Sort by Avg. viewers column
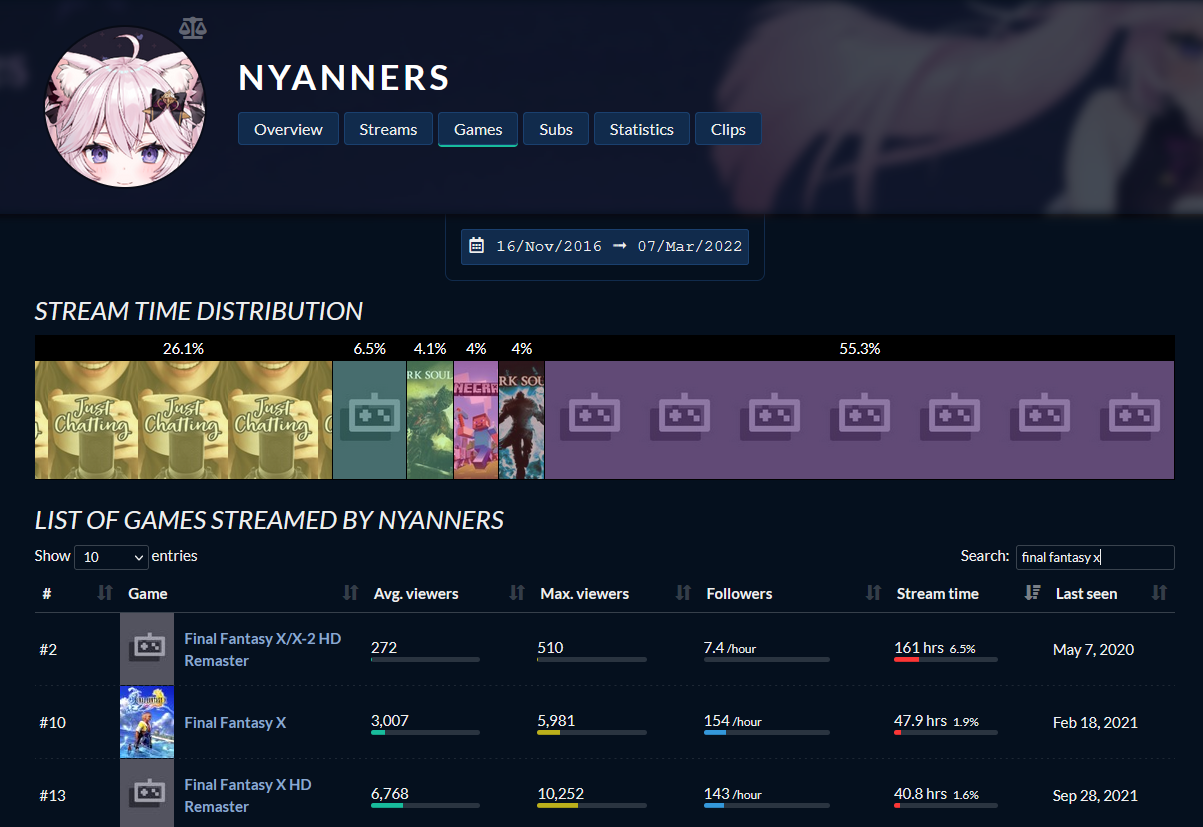Image resolution: width=1203 pixels, height=827 pixels. point(447,593)
